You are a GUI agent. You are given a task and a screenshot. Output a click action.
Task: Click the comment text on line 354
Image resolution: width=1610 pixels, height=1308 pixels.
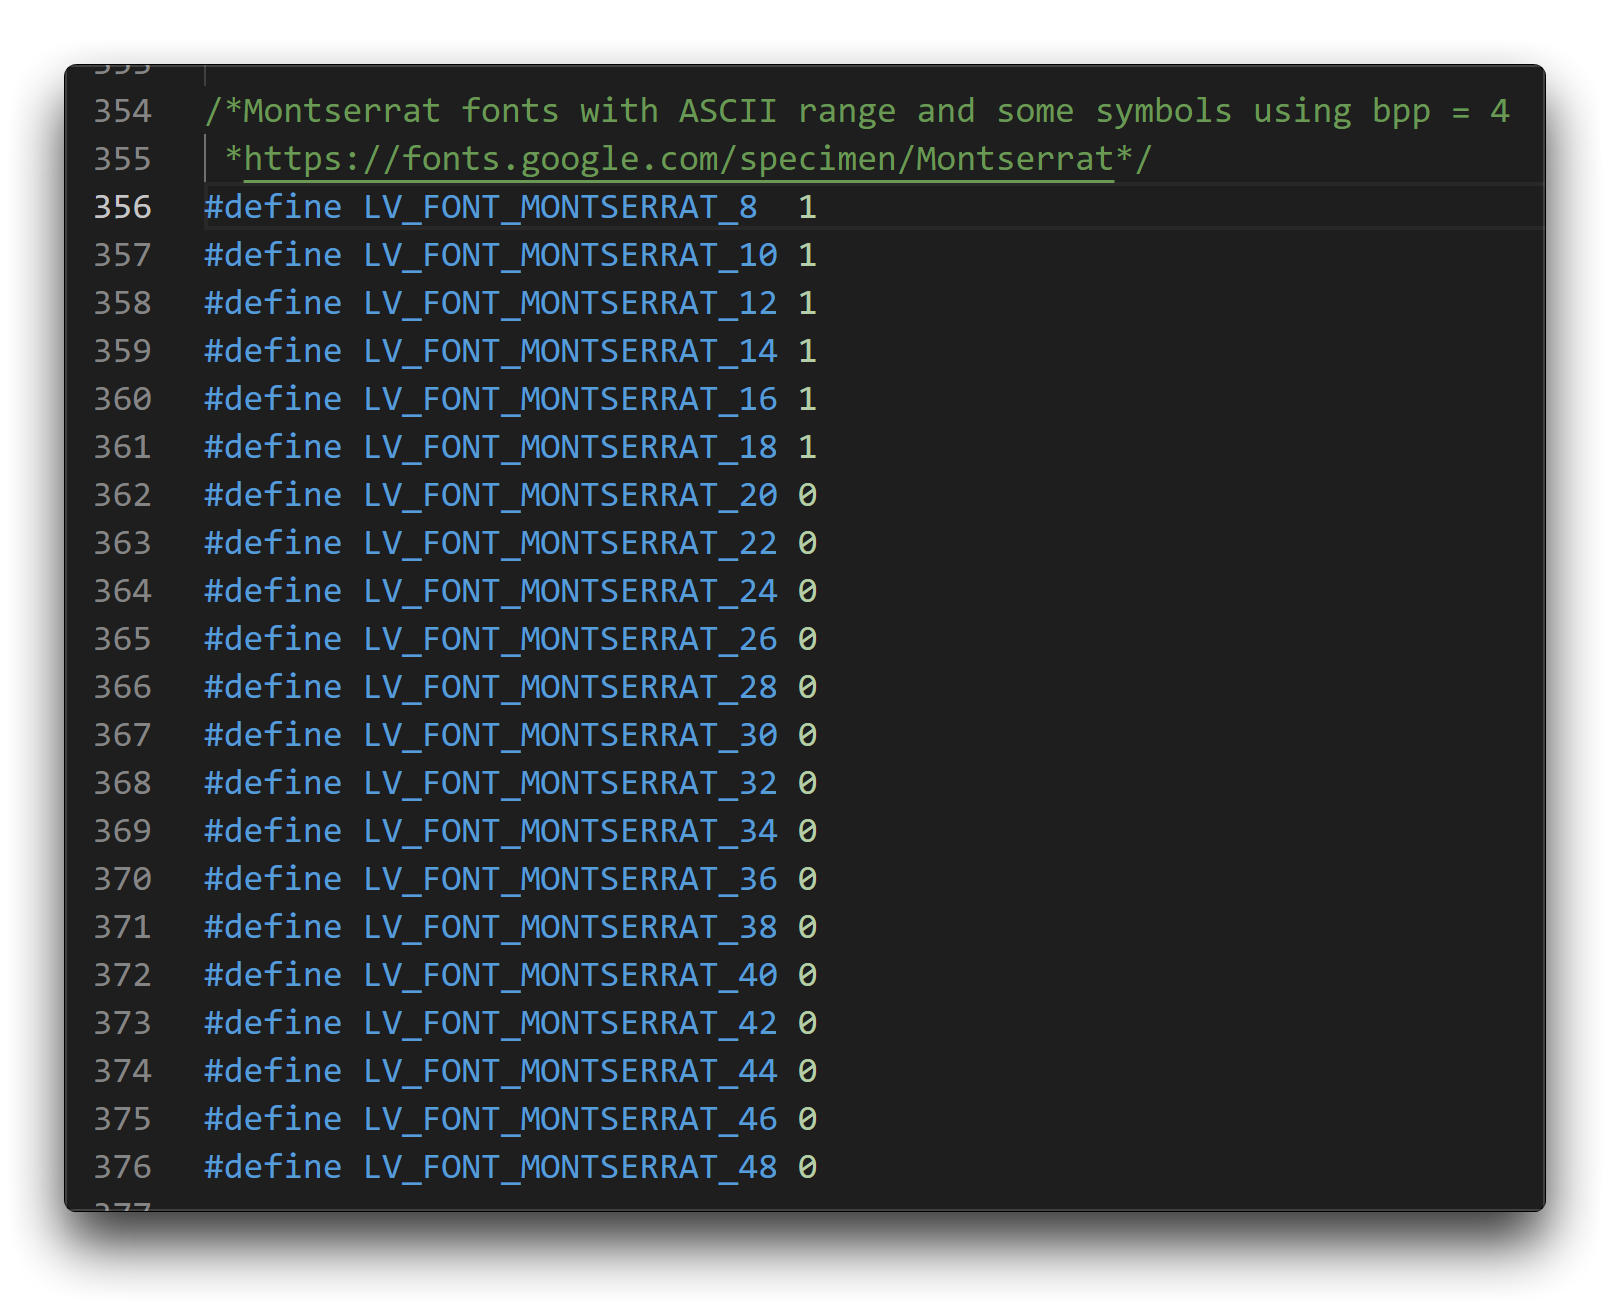click(857, 111)
